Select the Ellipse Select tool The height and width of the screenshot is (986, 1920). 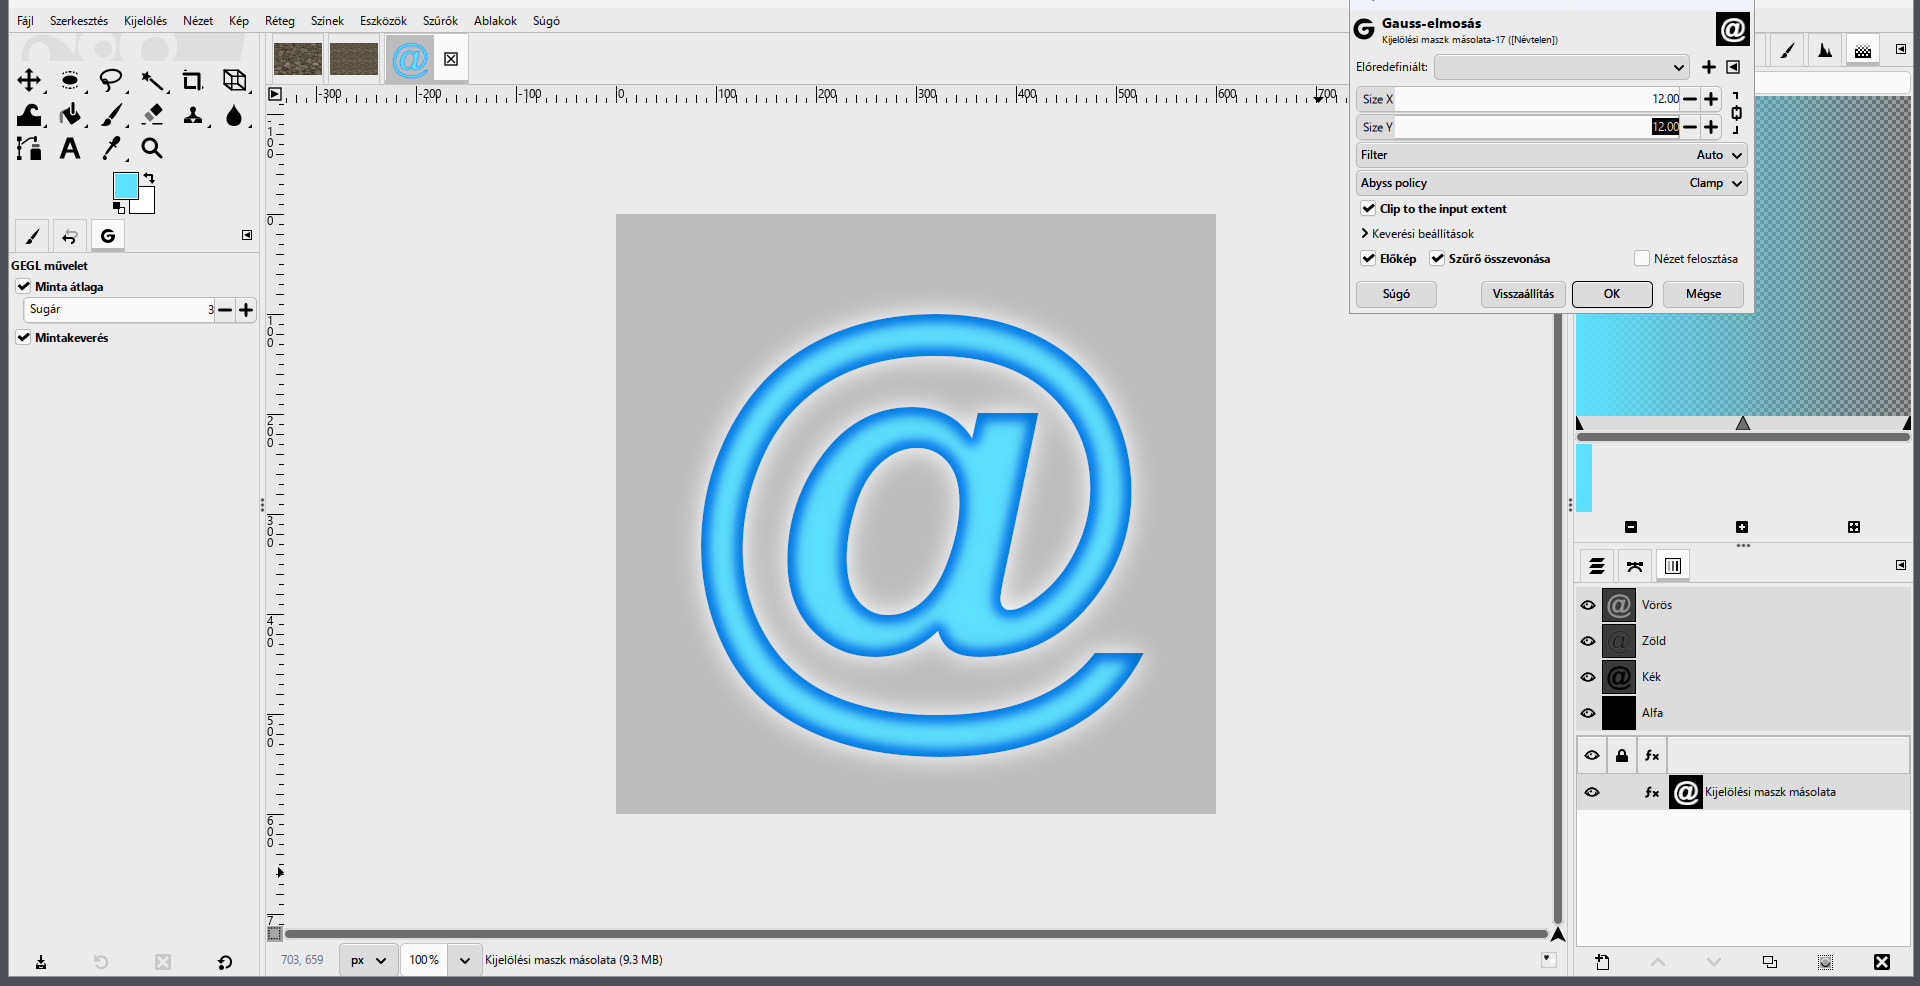(70, 81)
